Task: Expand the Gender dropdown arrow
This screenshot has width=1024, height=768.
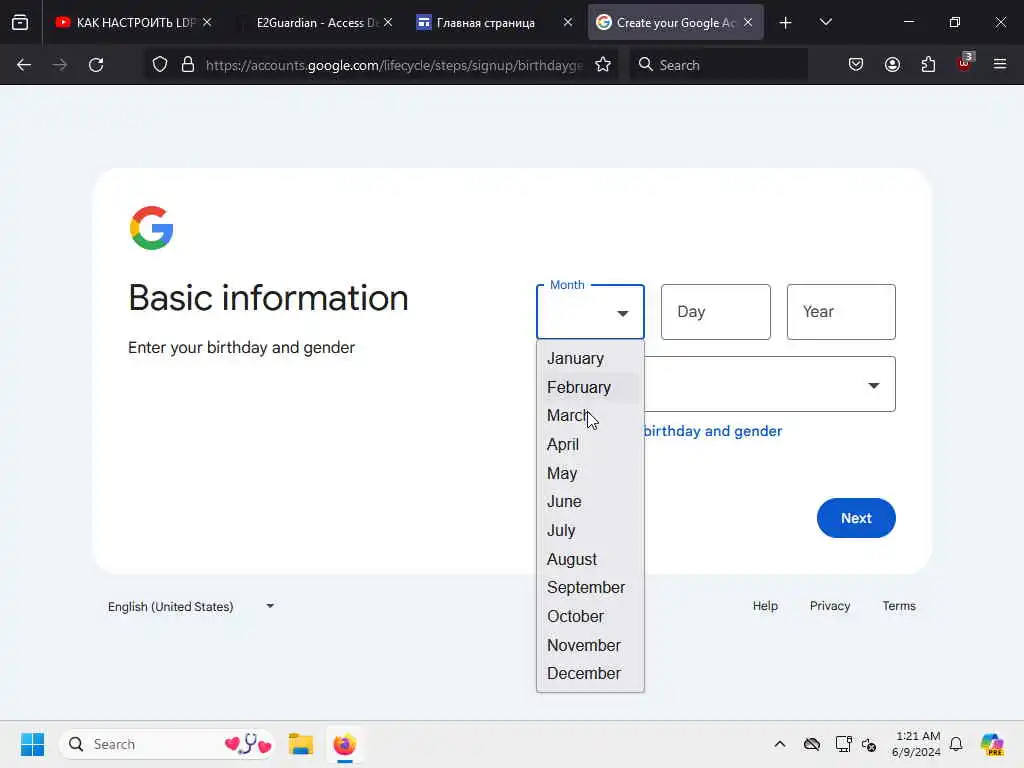Action: 873,385
